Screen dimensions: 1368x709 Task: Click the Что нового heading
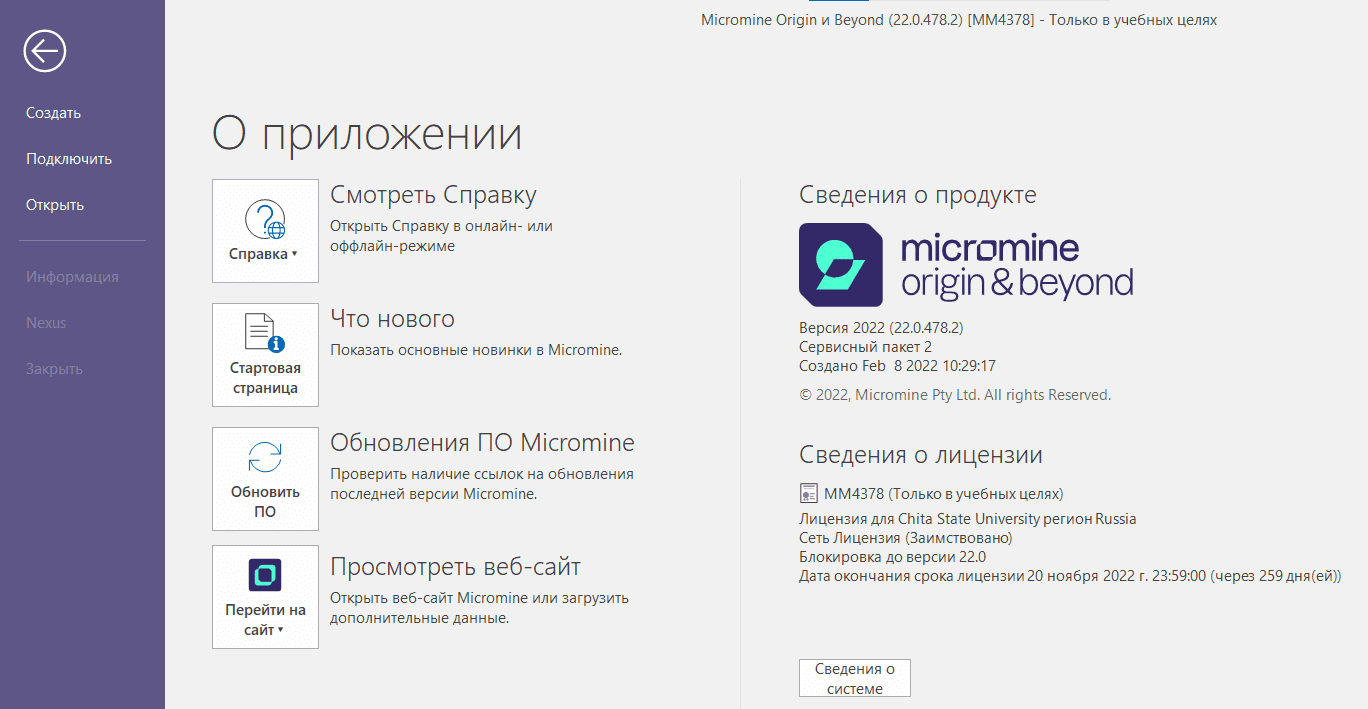pos(392,319)
